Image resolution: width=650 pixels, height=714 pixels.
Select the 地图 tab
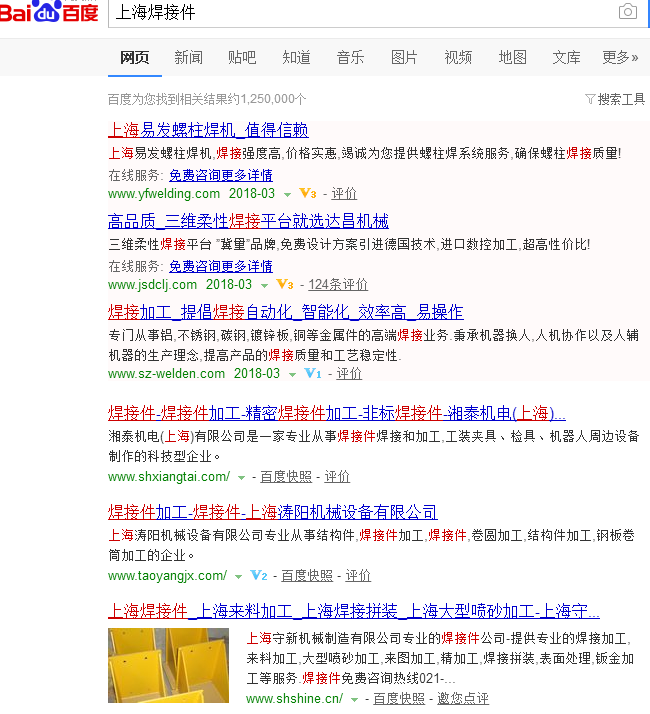coord(512,57)
